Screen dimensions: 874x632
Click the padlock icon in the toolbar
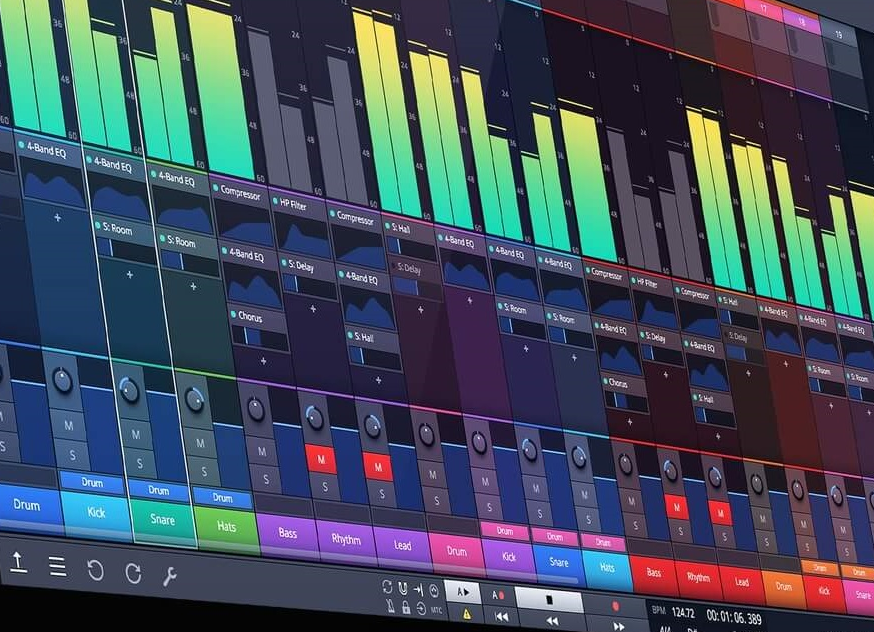407,609
